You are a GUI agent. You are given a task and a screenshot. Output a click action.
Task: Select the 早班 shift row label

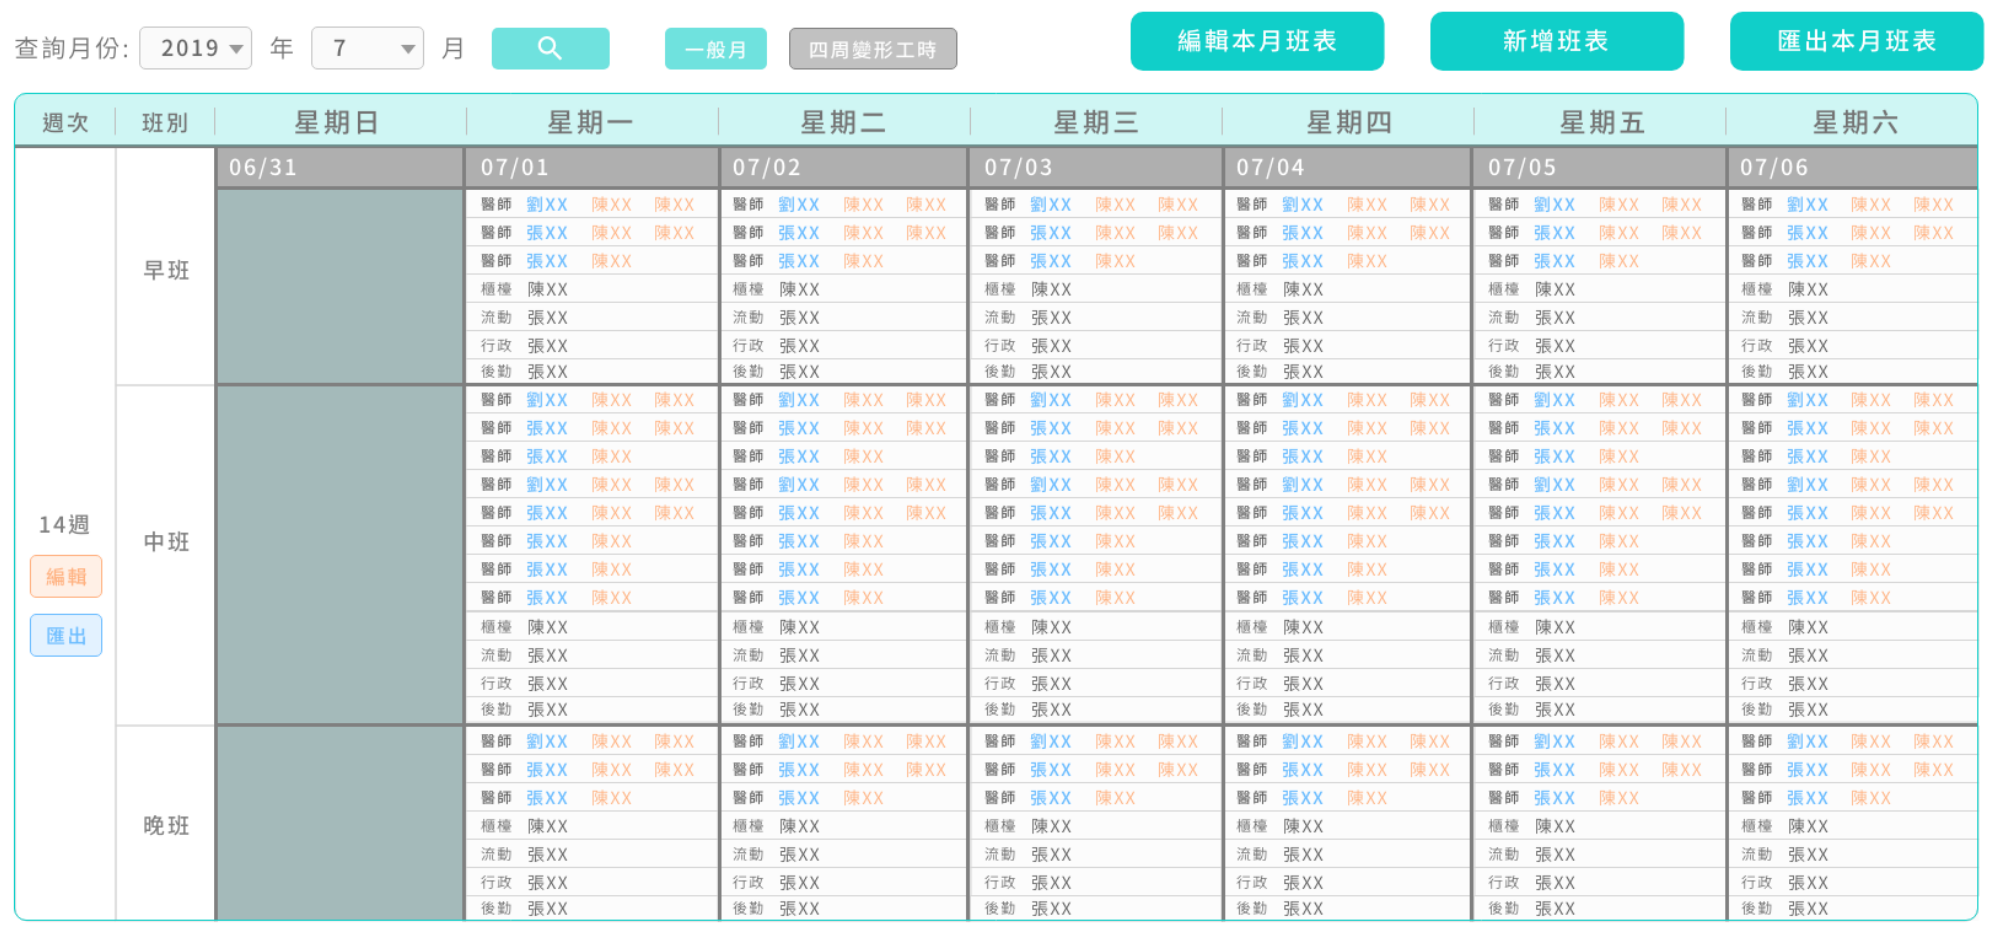166,270
